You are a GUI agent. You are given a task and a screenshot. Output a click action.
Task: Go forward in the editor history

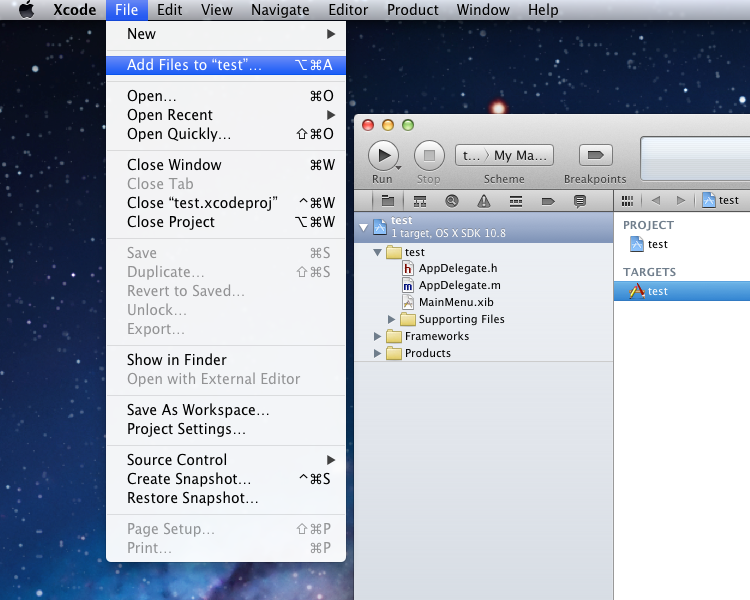coord(681,200)
